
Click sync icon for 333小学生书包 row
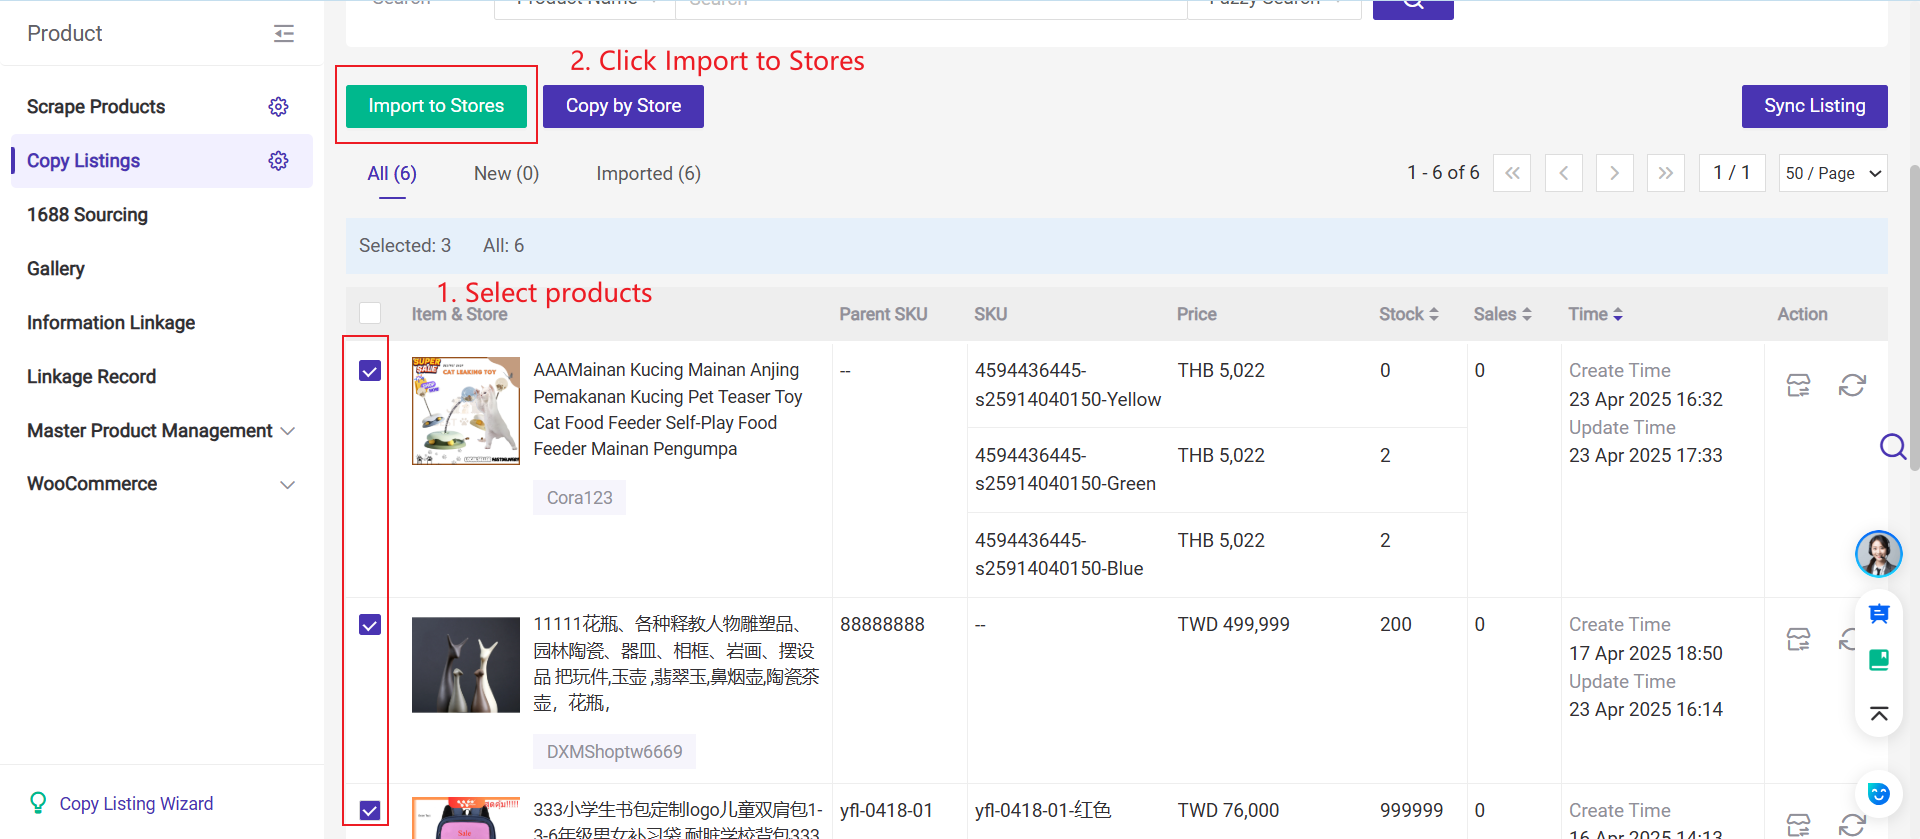point(1852,825)
